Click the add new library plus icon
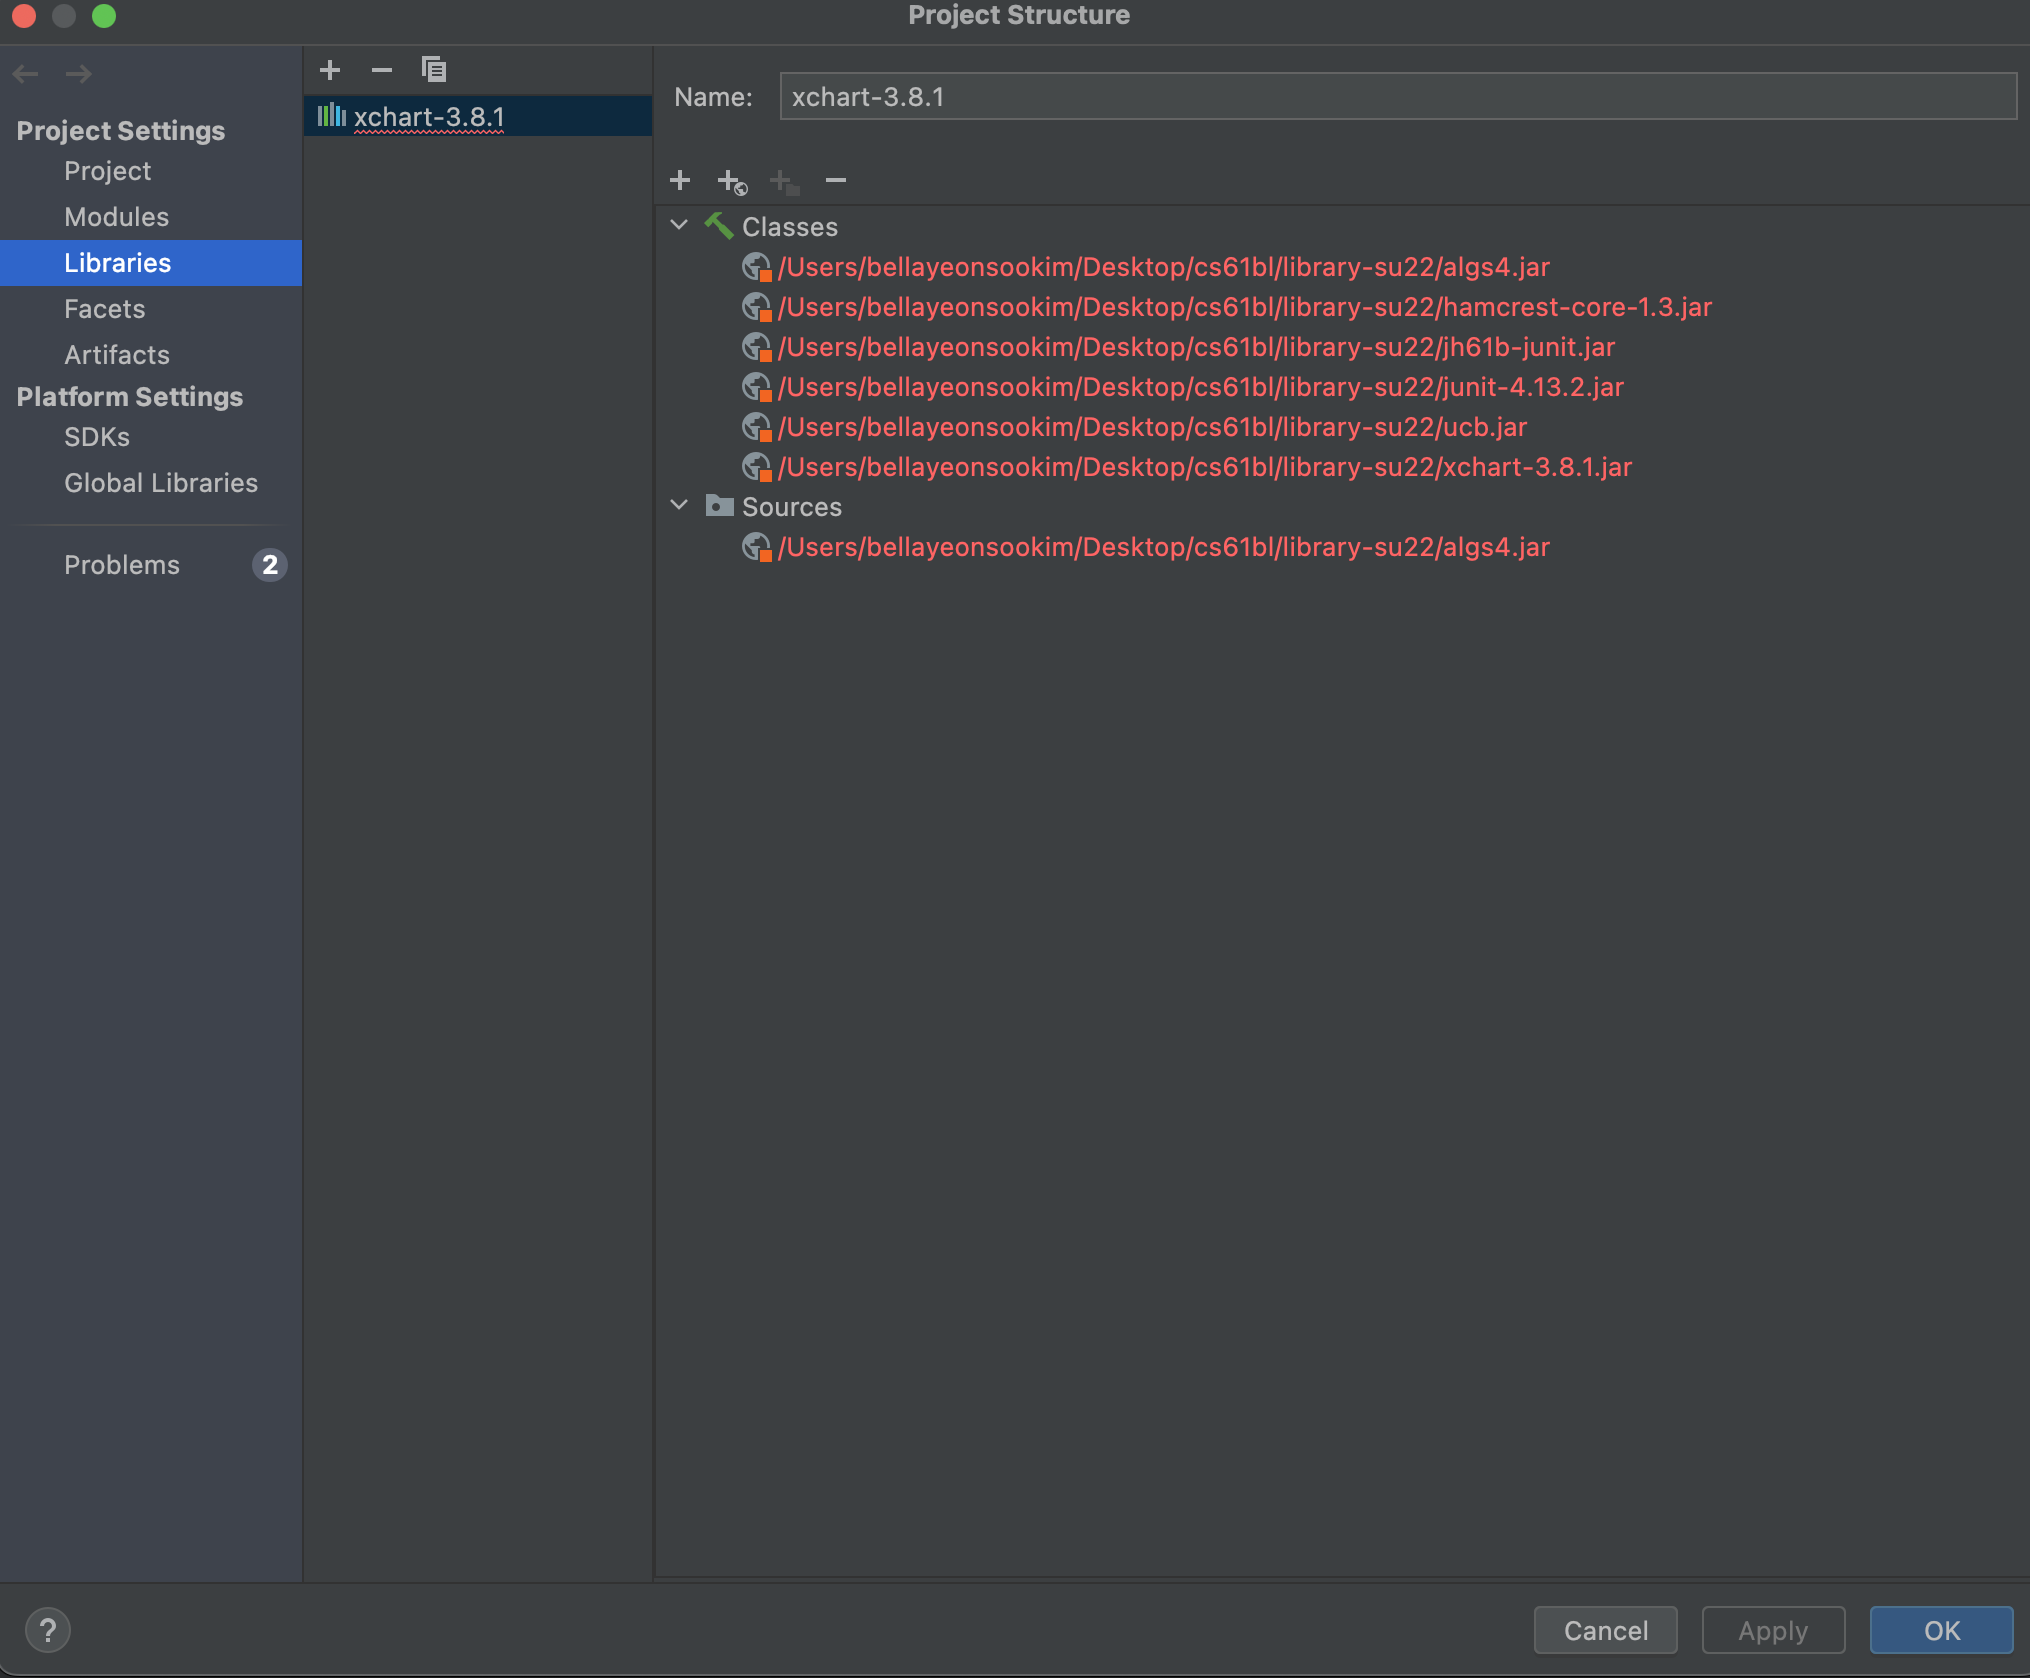Viewport: 2030px width, 1678px height. tap(330, 70)
